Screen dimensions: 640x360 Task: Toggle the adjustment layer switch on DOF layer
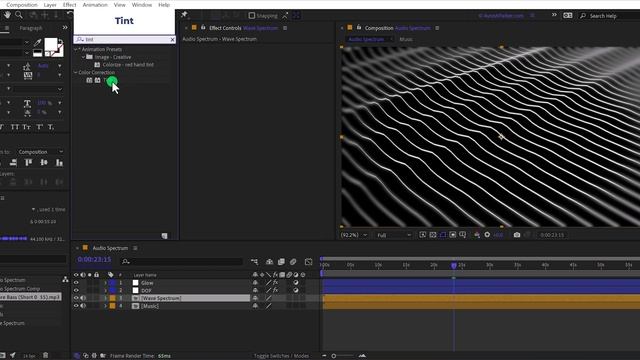point(296,291)
